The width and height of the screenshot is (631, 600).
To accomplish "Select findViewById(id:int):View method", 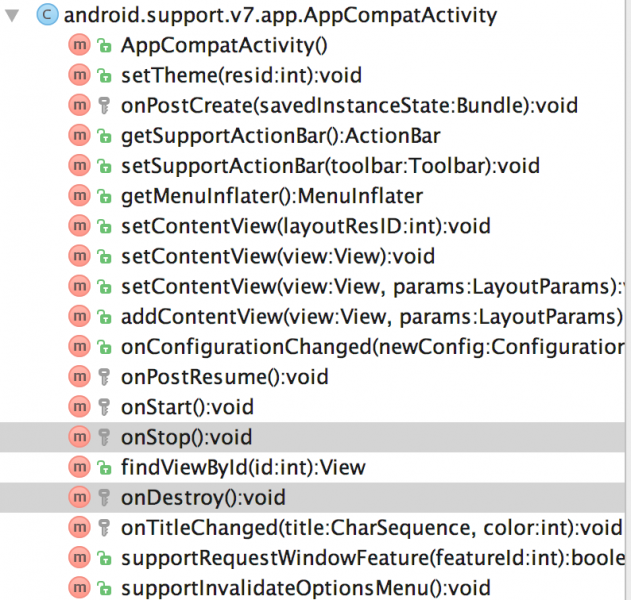I will tap(243, 467).
